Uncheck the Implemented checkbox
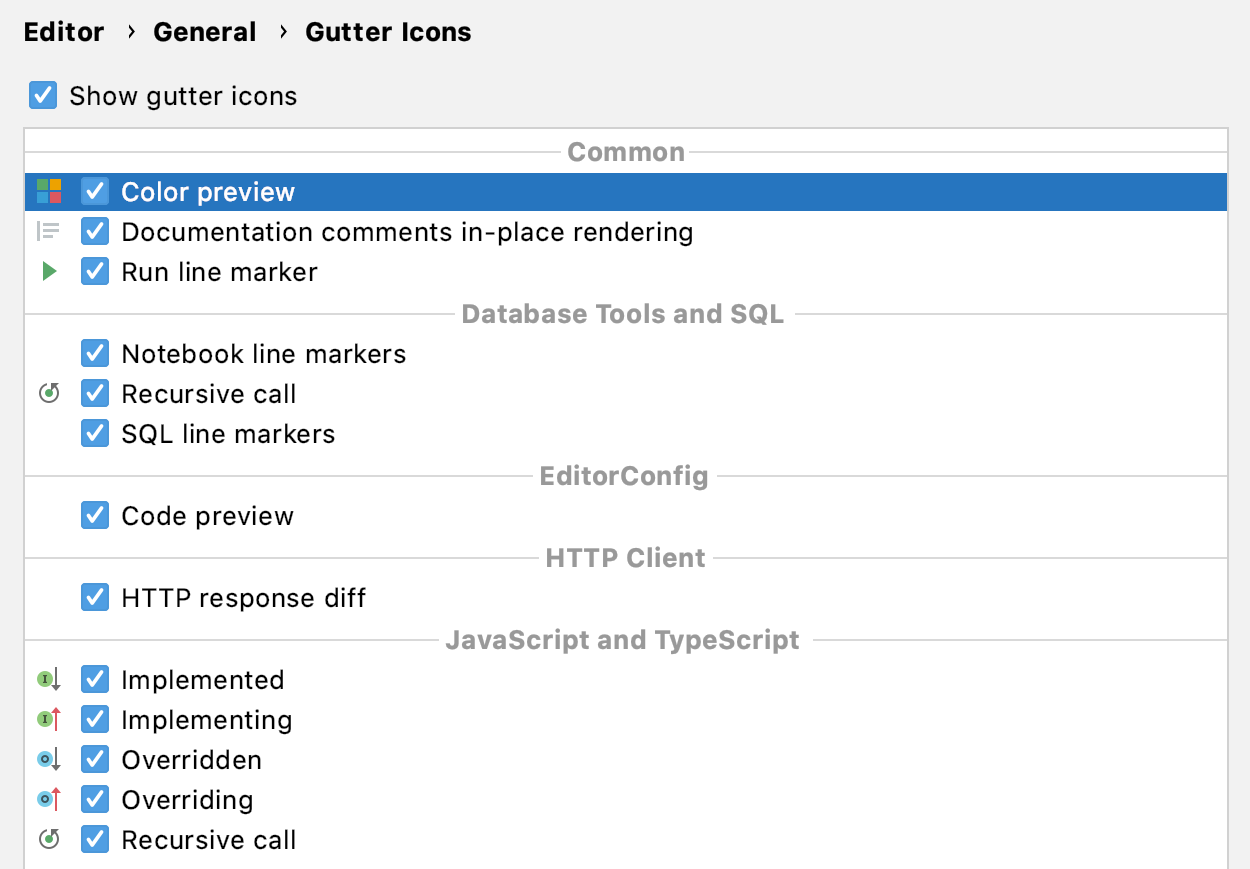 pos(95,679)
